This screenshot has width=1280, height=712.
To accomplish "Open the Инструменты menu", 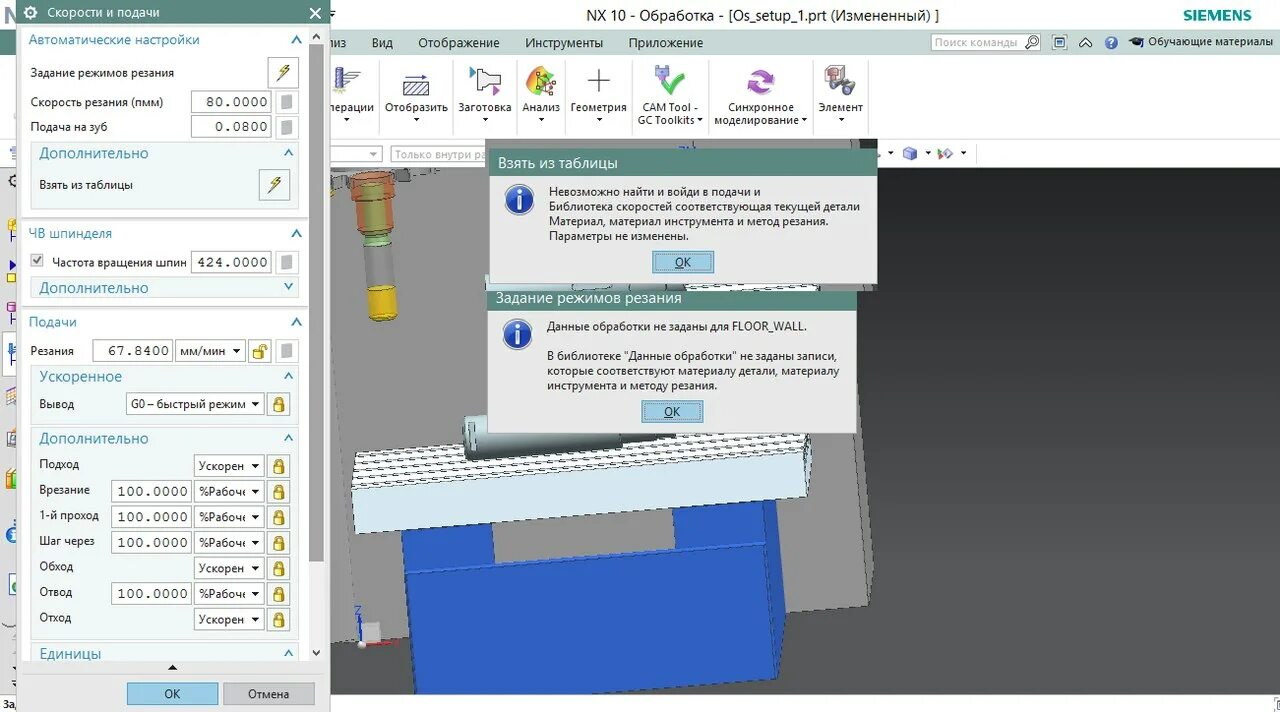I will [564, 43].
